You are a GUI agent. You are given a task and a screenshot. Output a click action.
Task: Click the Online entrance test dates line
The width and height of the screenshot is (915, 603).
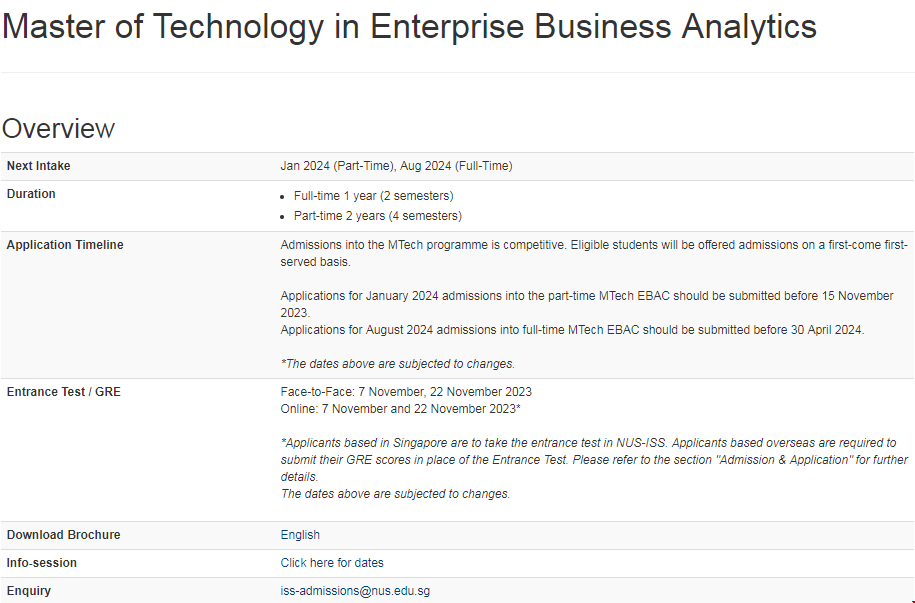(400, 410)
